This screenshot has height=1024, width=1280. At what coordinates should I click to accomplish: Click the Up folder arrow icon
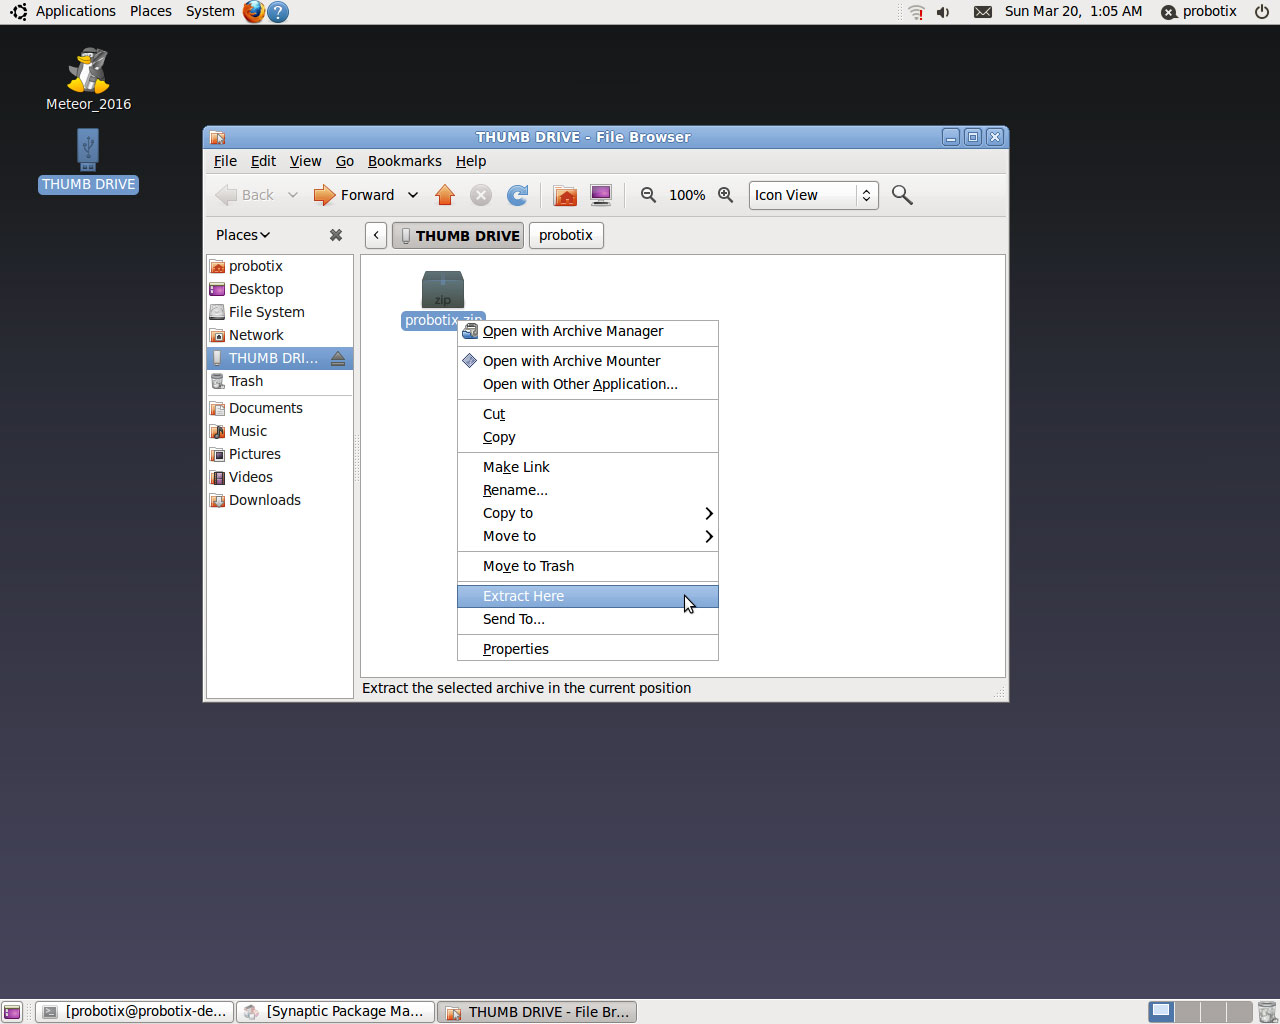point(445,195)
